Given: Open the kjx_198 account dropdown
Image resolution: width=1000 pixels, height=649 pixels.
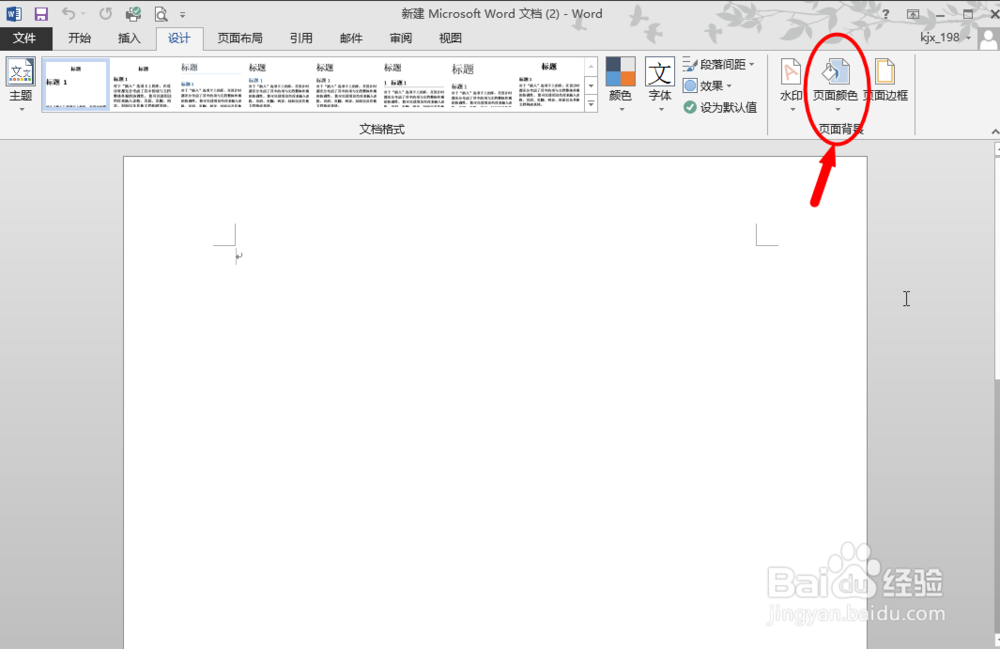Looking at the screenshot, I should pos(945,38).
